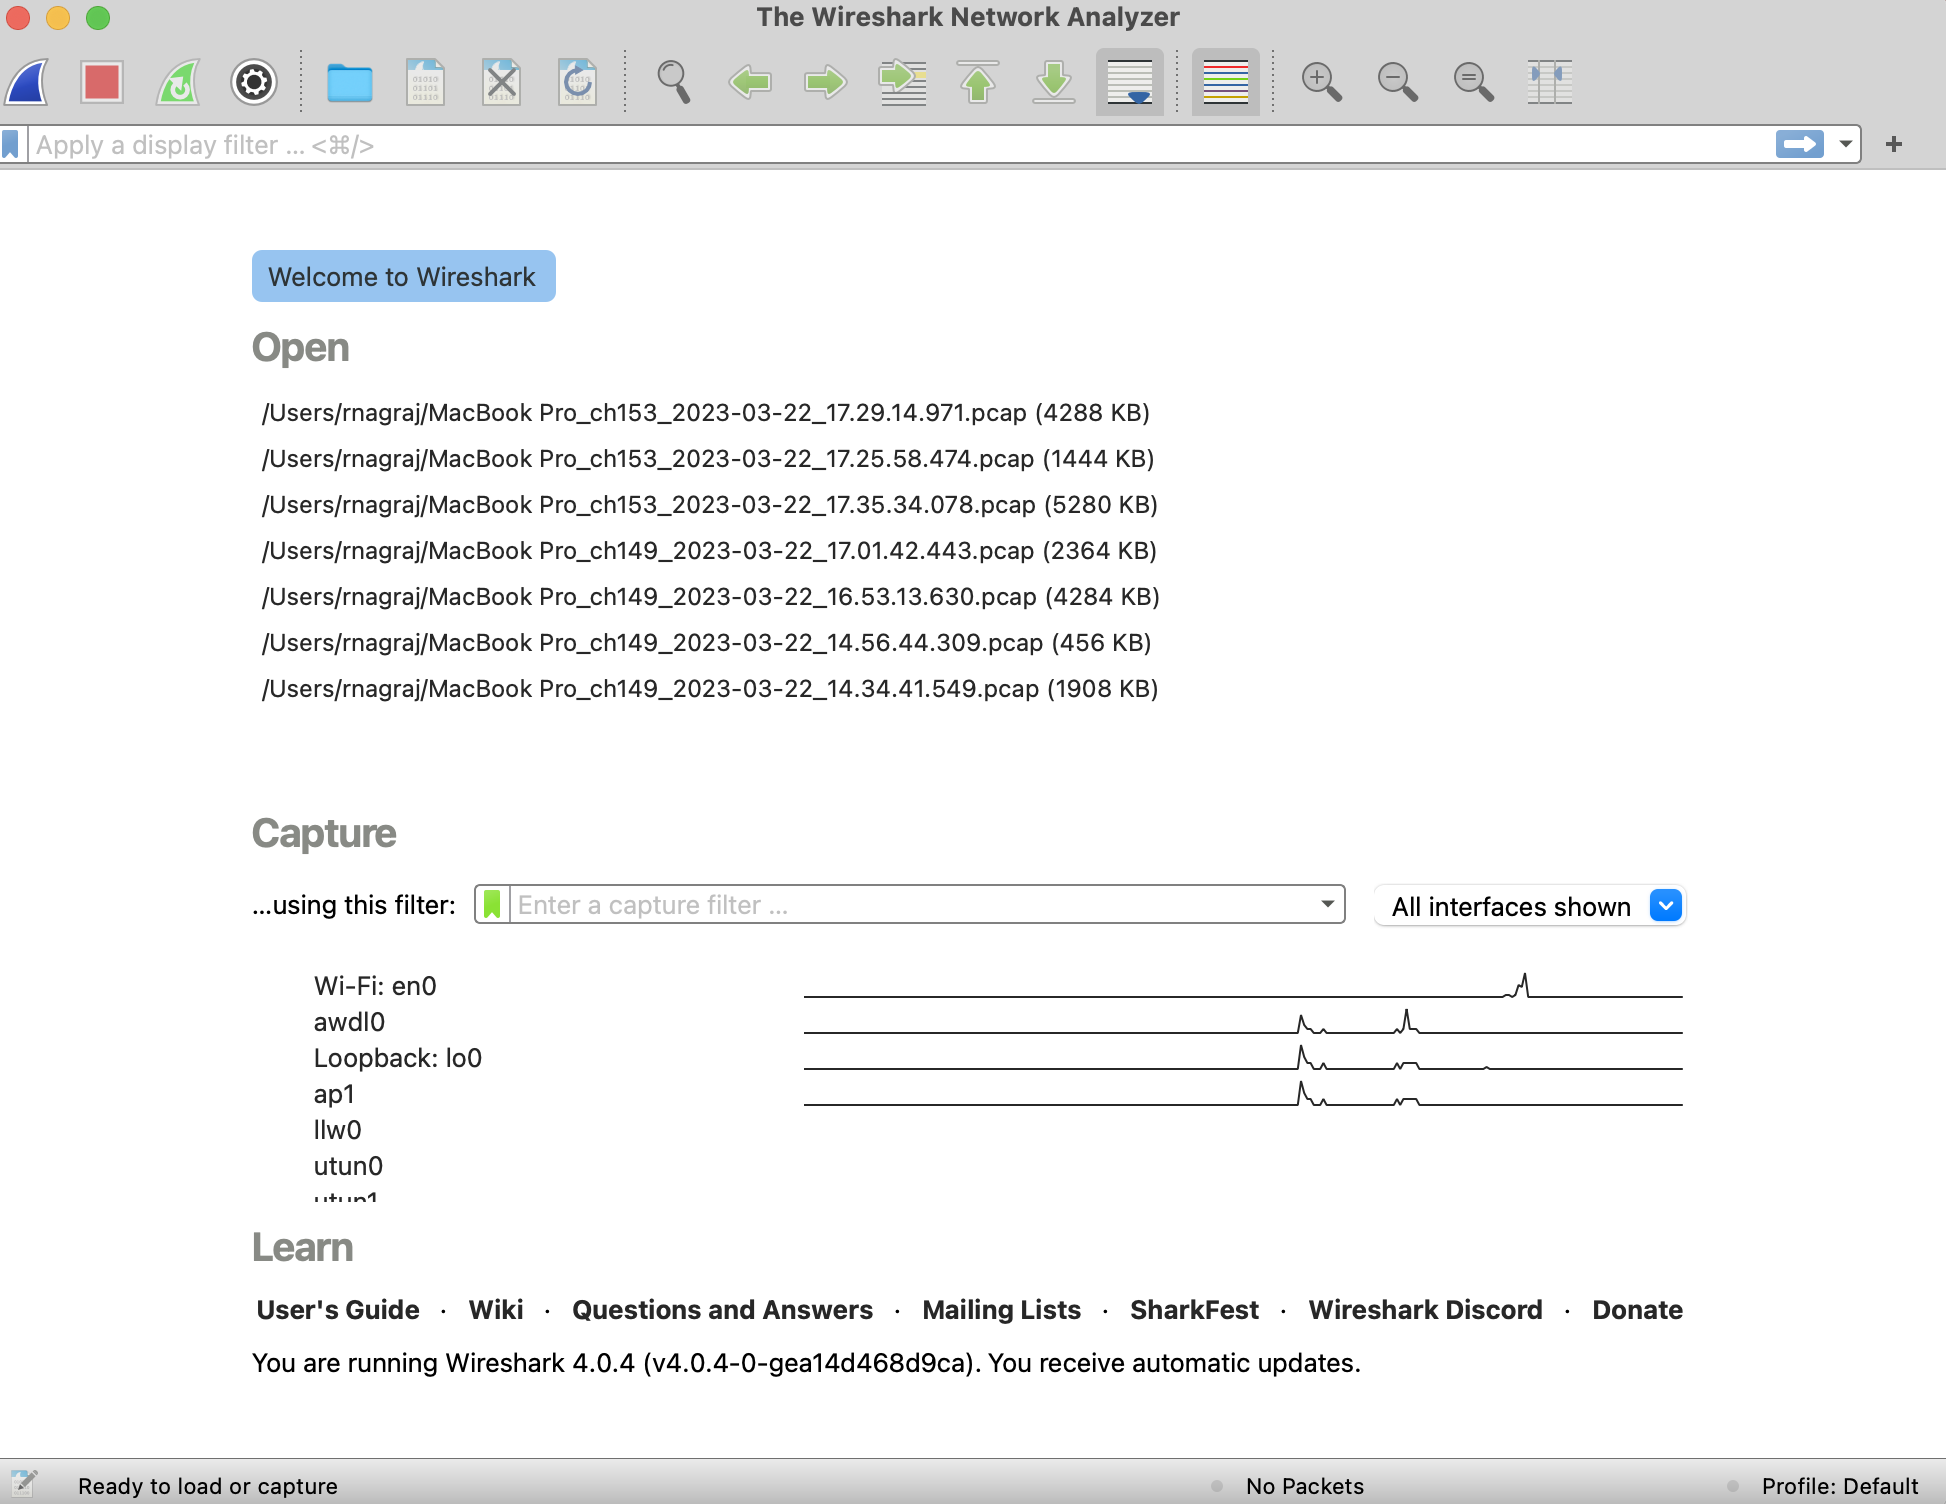Open the User's Guide link
Viewport: 1946px width, 1504px height.
337,1310
